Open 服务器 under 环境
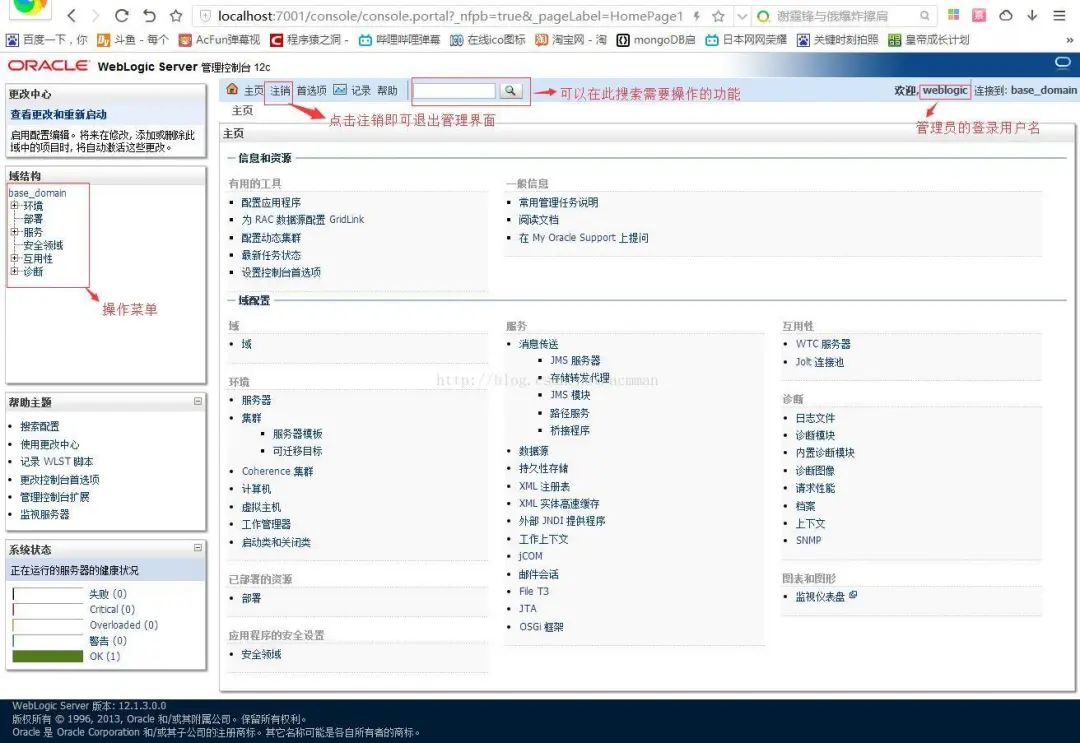Image resolution: width=1080 pixels, height=743 pixels. 256,400
